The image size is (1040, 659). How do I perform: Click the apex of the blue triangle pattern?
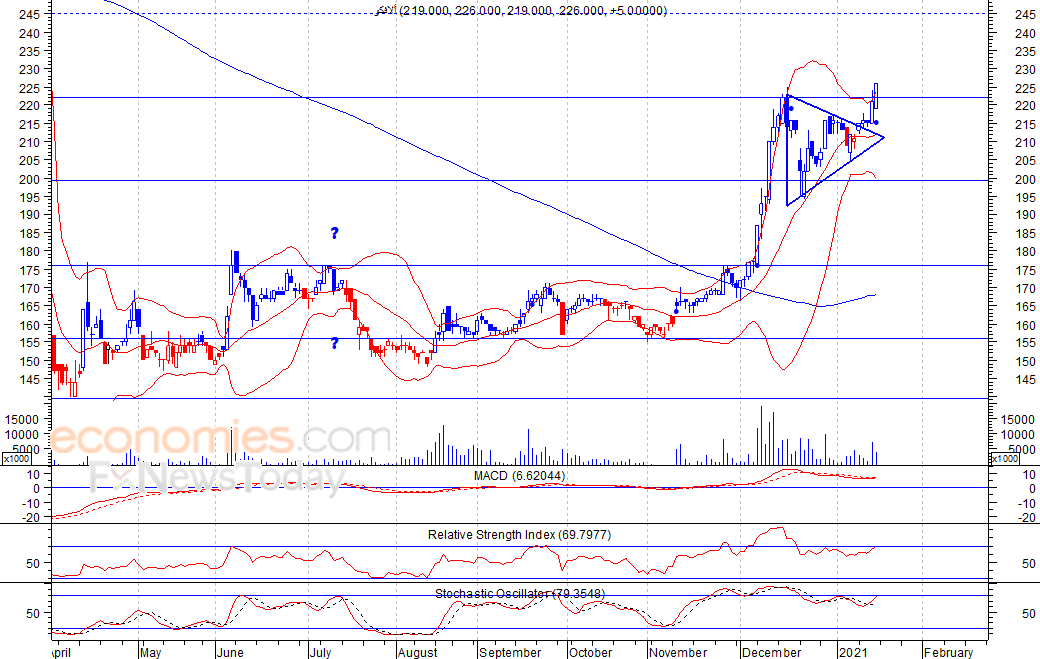(x=883, y=137)
